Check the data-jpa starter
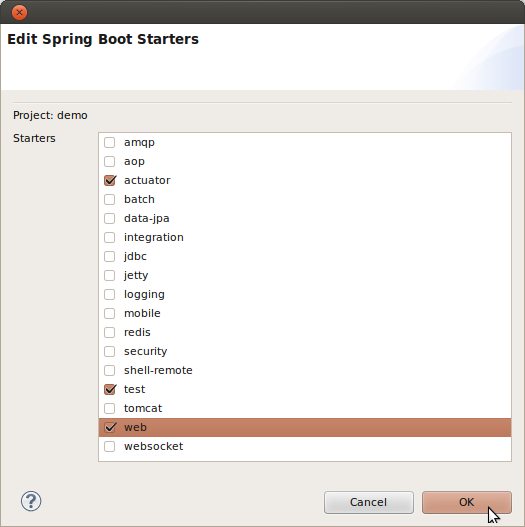The height and width of the screenshot is (527, 525). [110, 218]
